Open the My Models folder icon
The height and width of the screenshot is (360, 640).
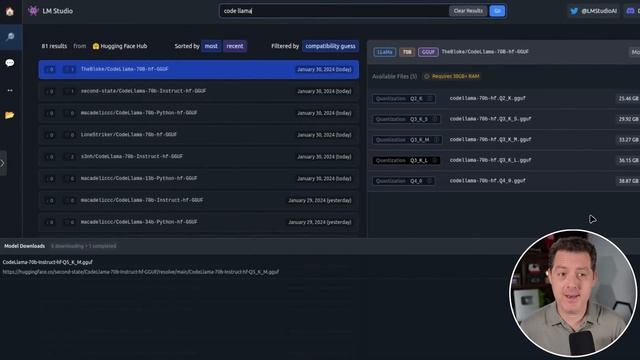[10, 115]
